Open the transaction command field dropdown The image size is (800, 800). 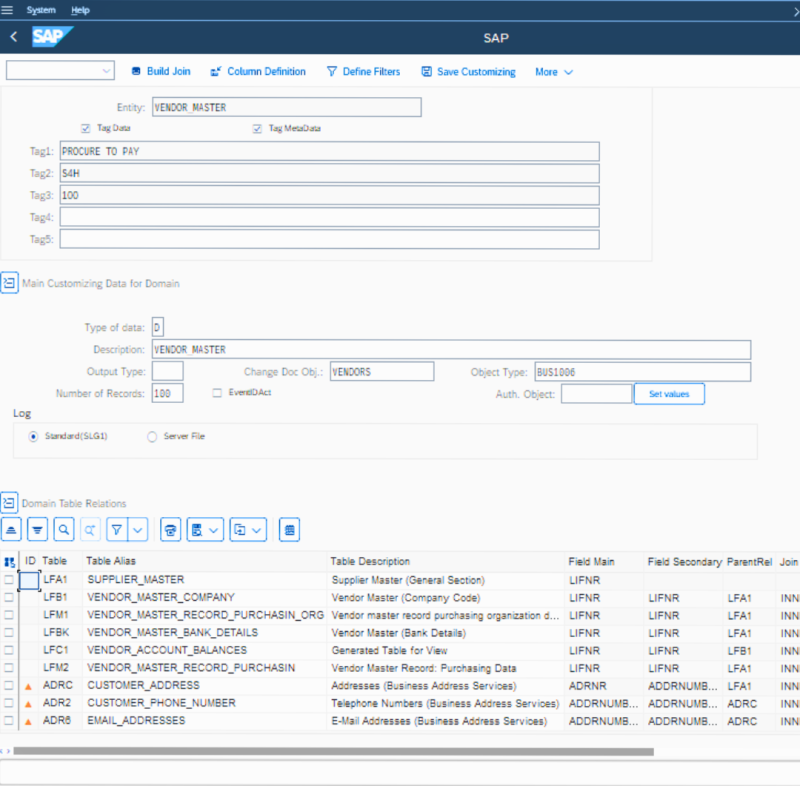coord(107,71)
